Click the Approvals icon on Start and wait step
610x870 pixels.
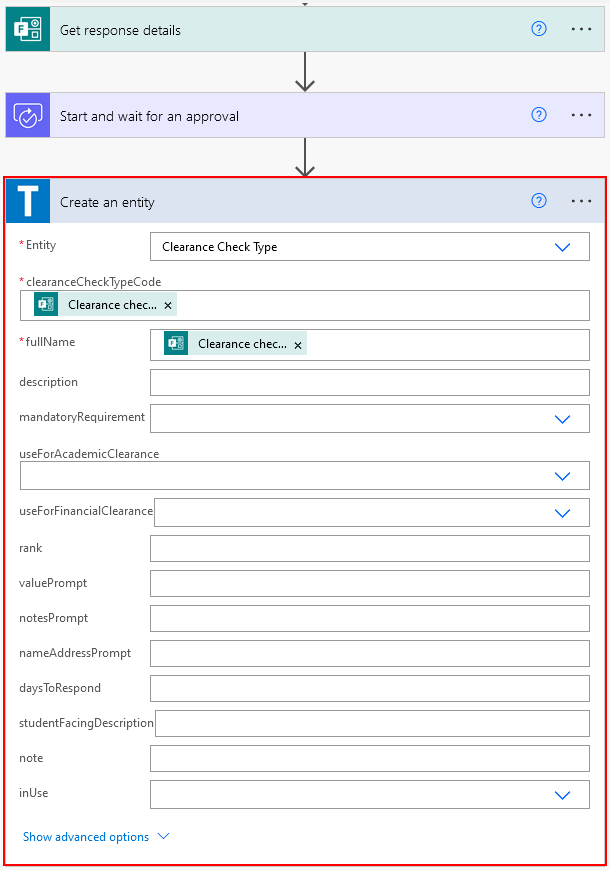(x=28, y=115)
